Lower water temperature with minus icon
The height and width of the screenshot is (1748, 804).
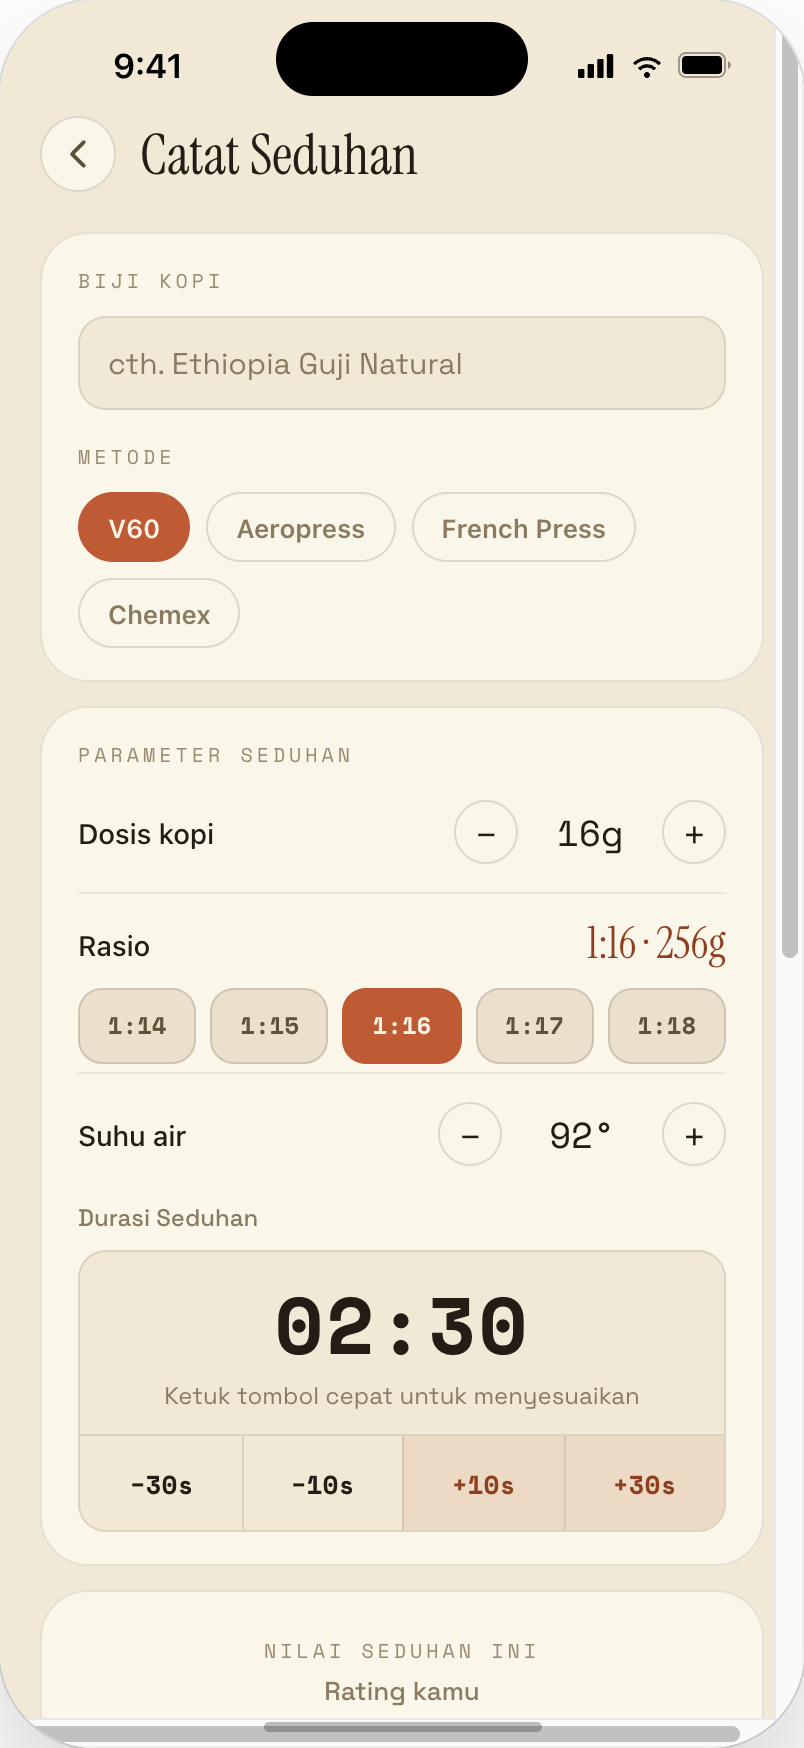point(470,1134)
